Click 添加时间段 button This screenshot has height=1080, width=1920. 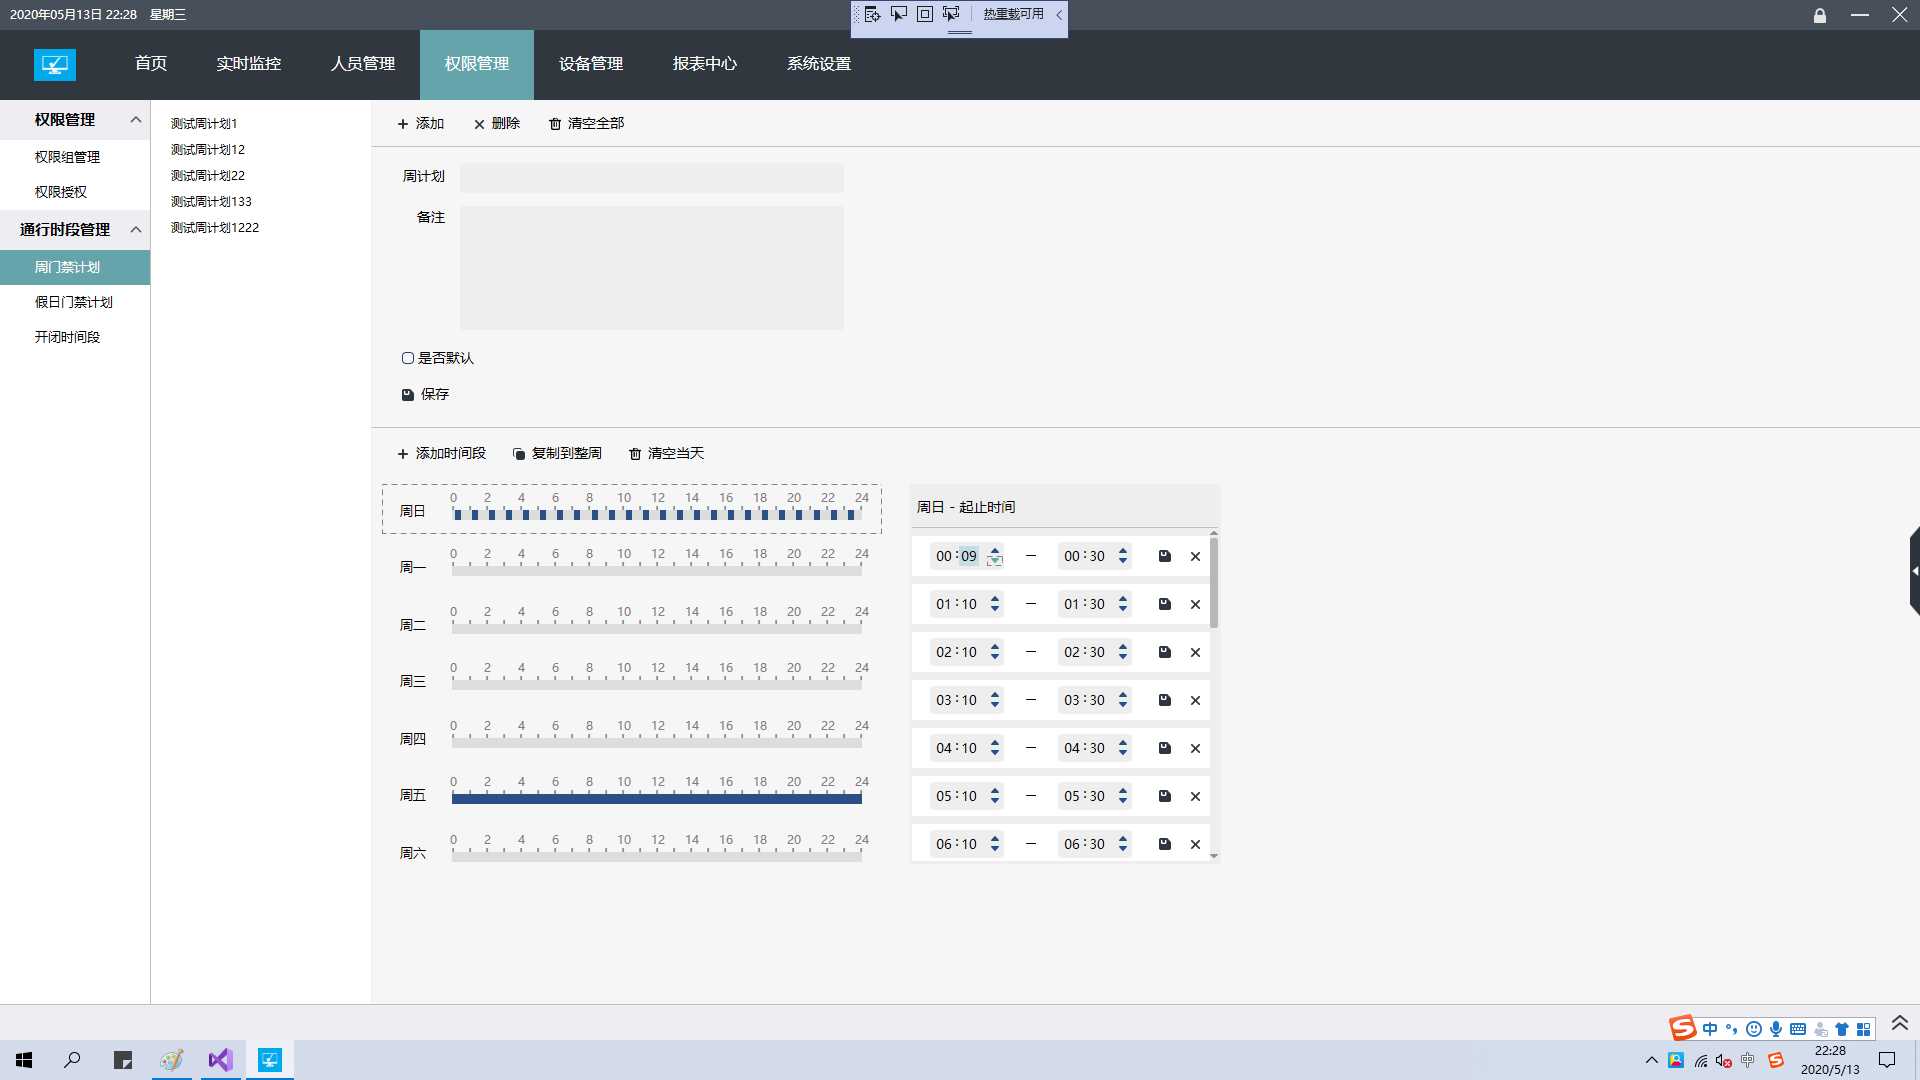tap(441, 454)
